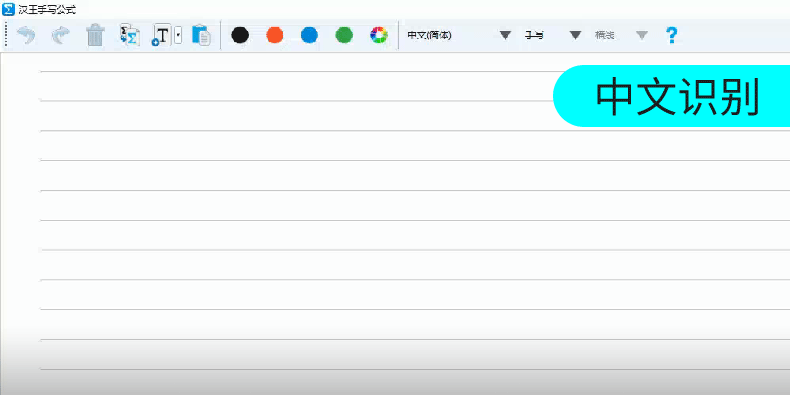
Task: Clear the canvas with the trash icon
Action: pyautogui.click(x=95, y=35)
